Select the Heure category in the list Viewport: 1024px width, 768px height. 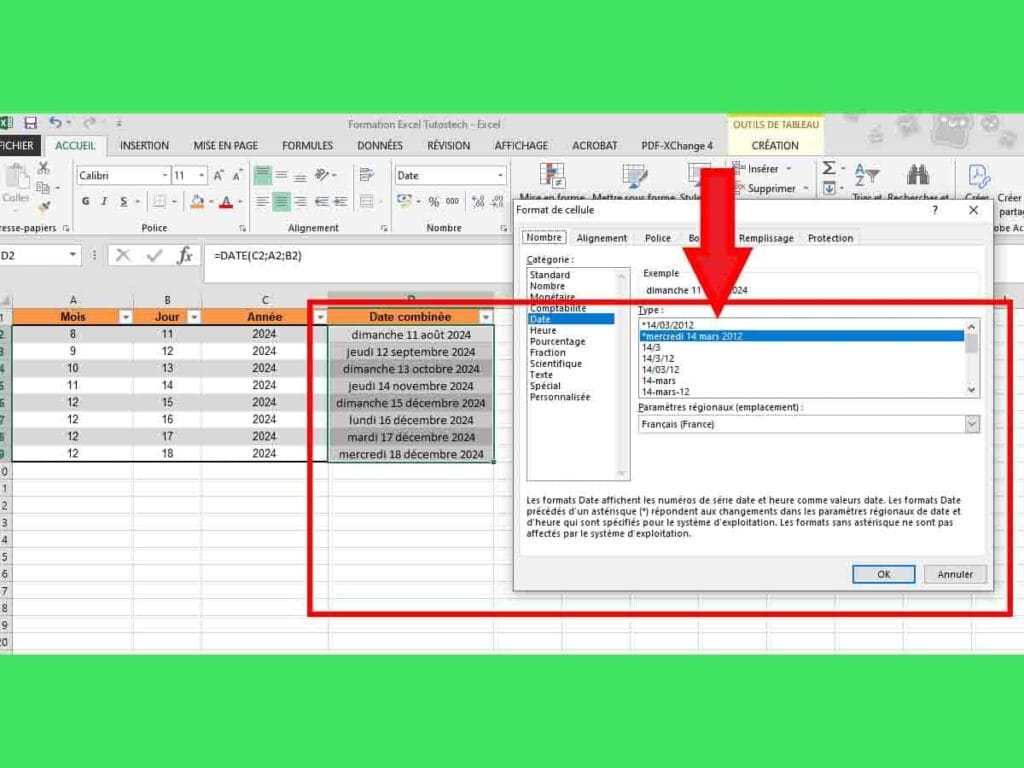pos(542,329)
